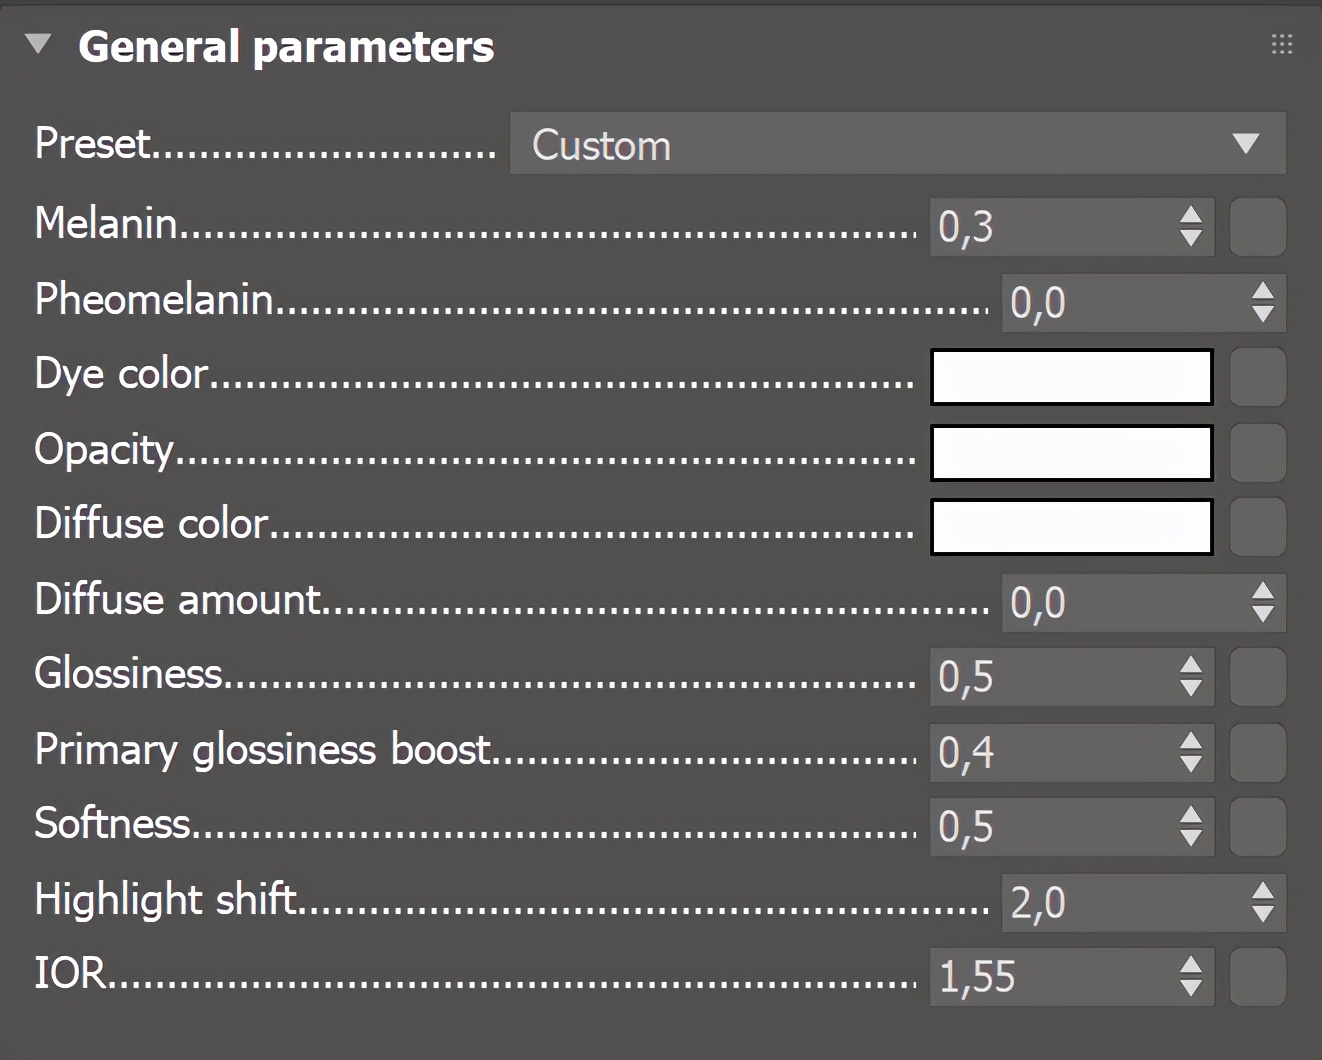
Task: Click the Softness value field
Action: (1050, 827)
